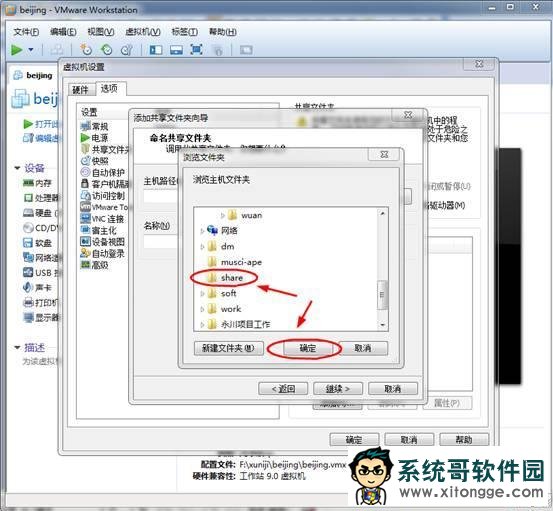Enter full screen mode icon
Image resolution: width=553 pixels, height=511 pixels.
coord(196,49)
